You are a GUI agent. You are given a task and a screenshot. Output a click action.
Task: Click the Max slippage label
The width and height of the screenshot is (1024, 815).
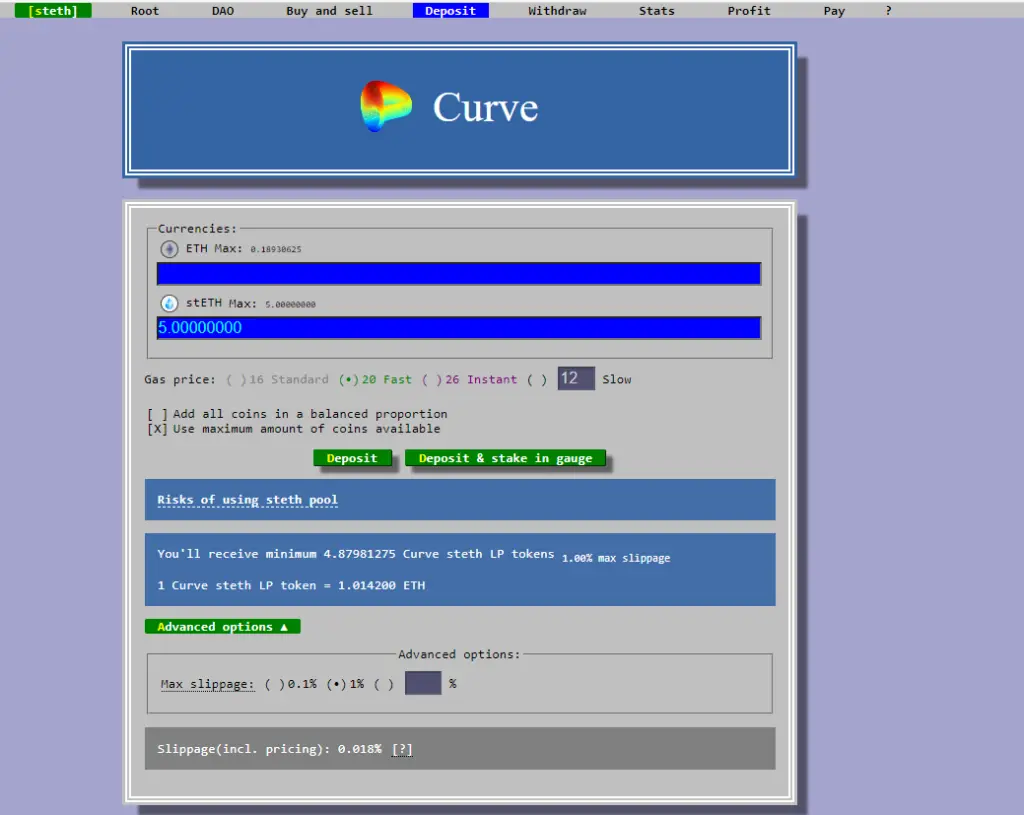point(207,684)
